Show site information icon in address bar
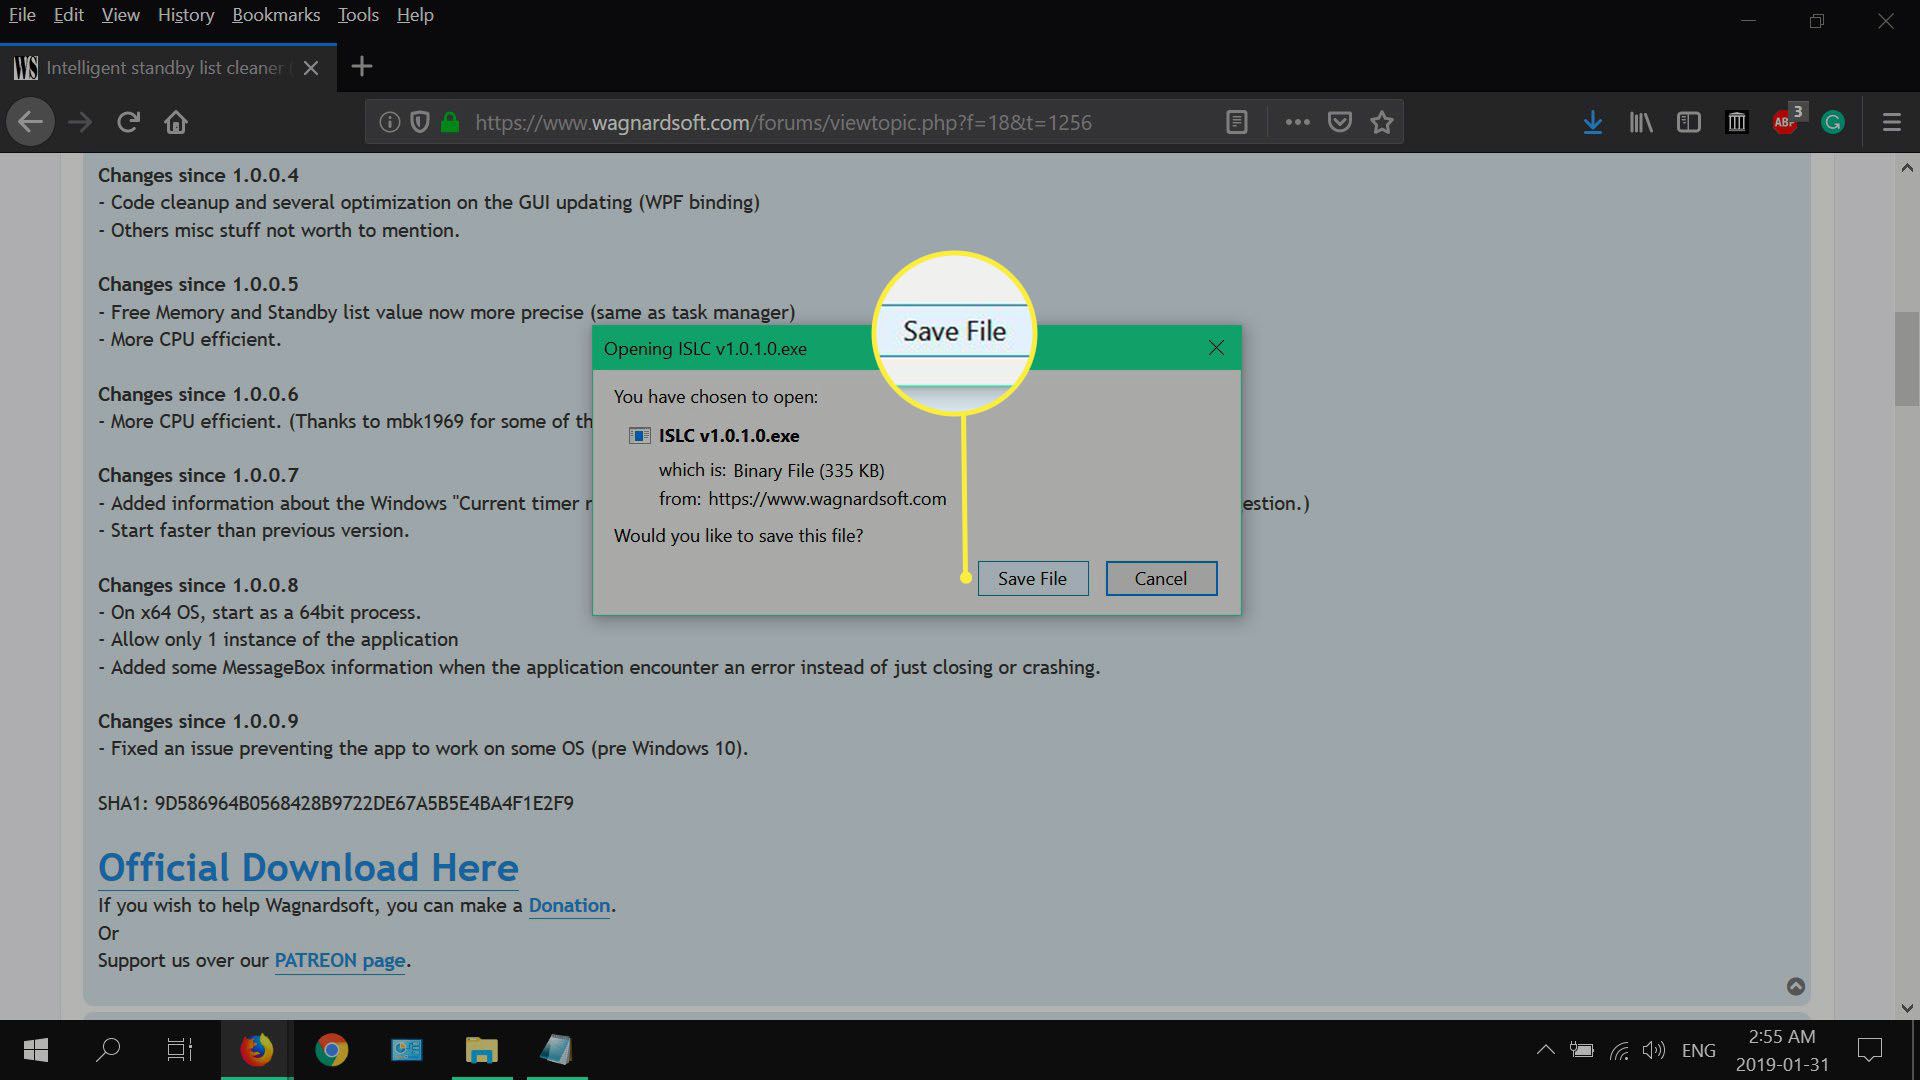 click(390, 122)
